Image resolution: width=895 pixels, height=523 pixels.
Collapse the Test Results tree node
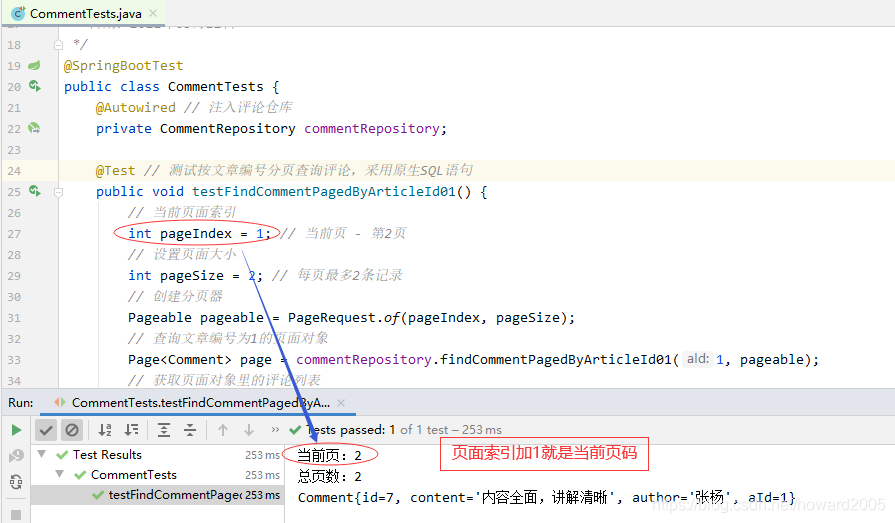[42, 454]
